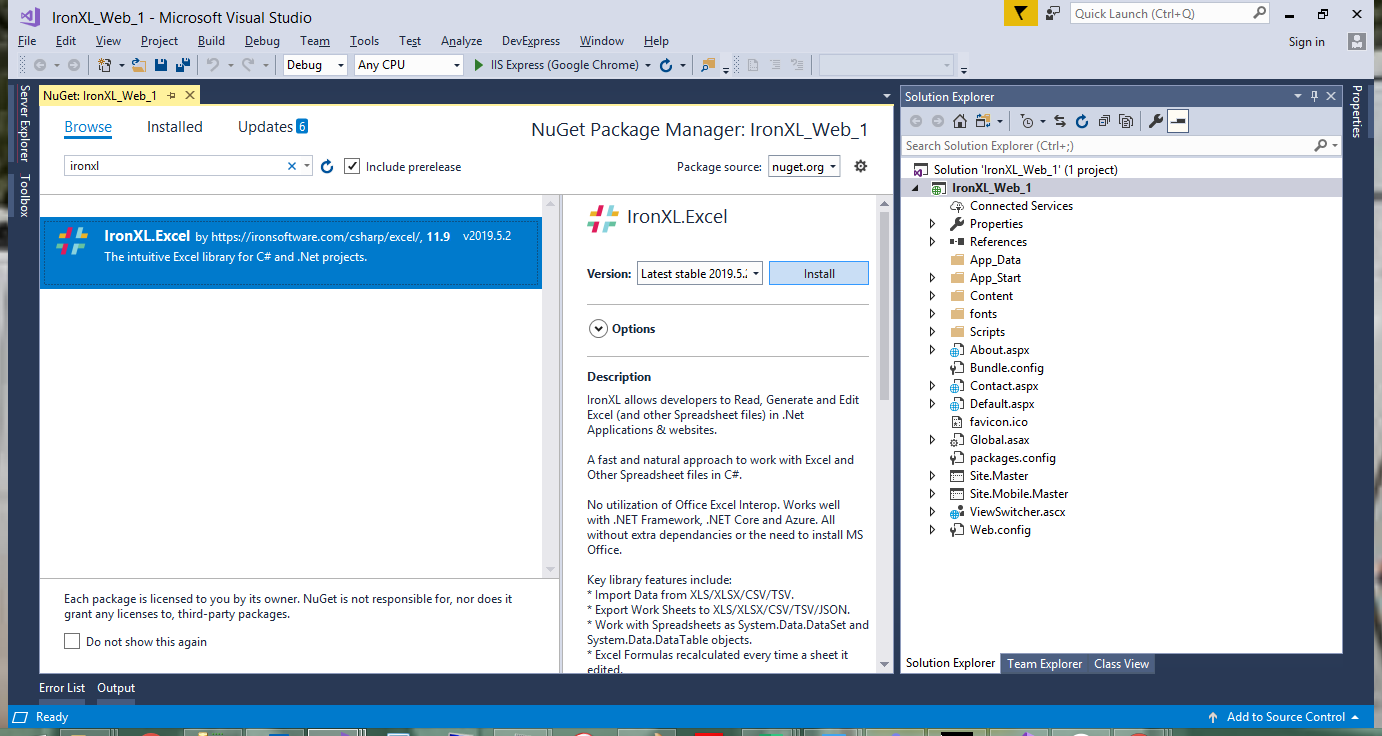The width and height of the screenshot is (1382, 736).
Task: Click the package description scrollbar
Action: [884, 306]
